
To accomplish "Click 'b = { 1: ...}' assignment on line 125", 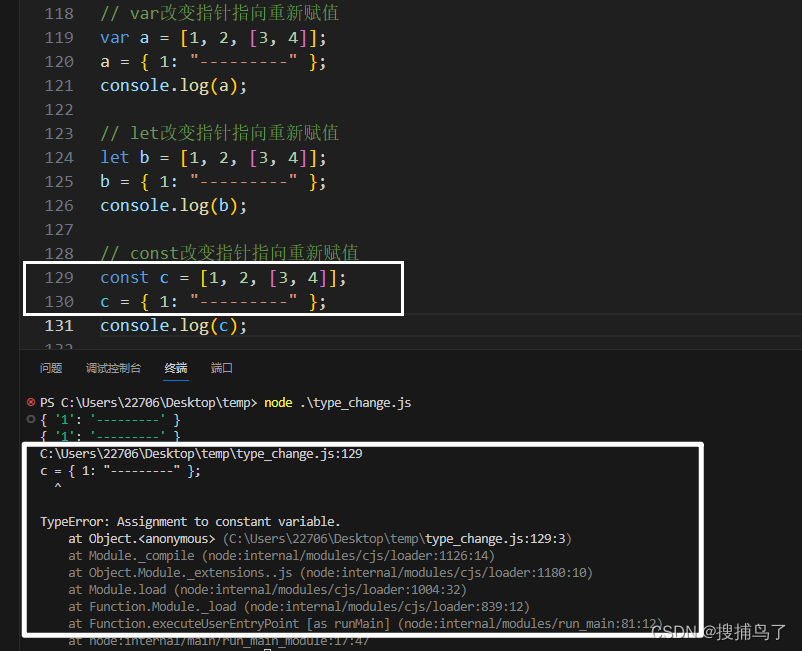I will [213, 182].
